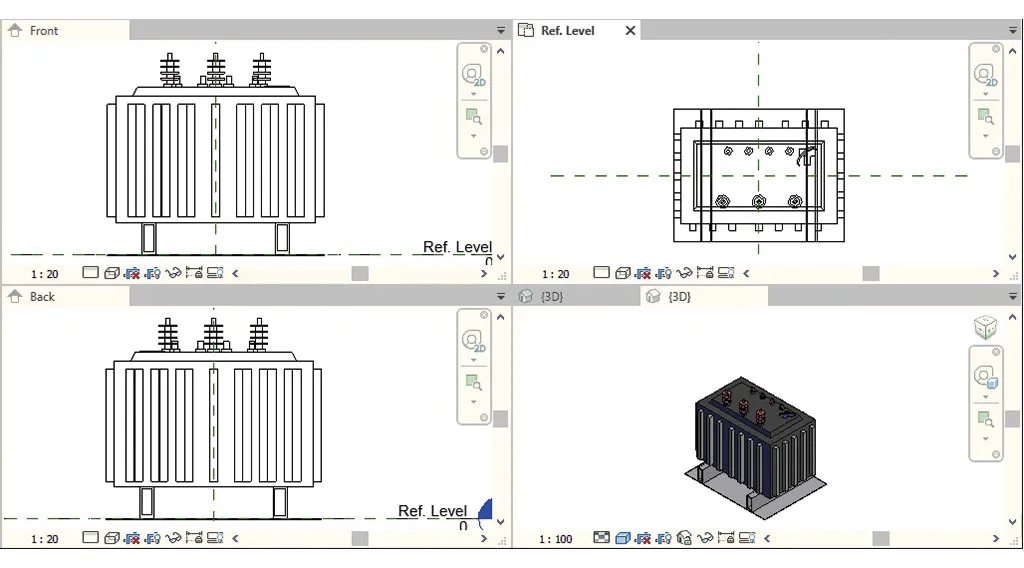Image resolution: width=1024 pixels, height=568 pixels.
Task: Open the 2D steering wheel in Front view
Action: click(473, 75)
